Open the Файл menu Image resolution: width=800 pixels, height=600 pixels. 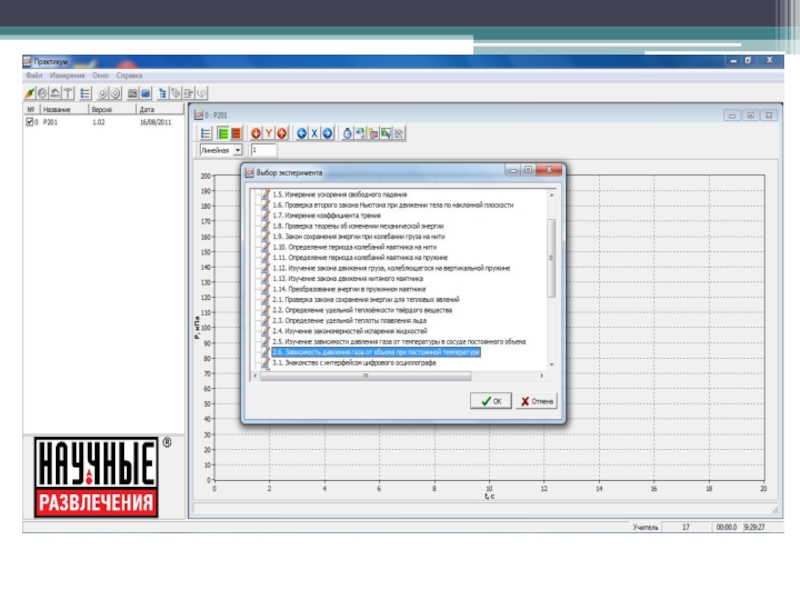point(33,75)
